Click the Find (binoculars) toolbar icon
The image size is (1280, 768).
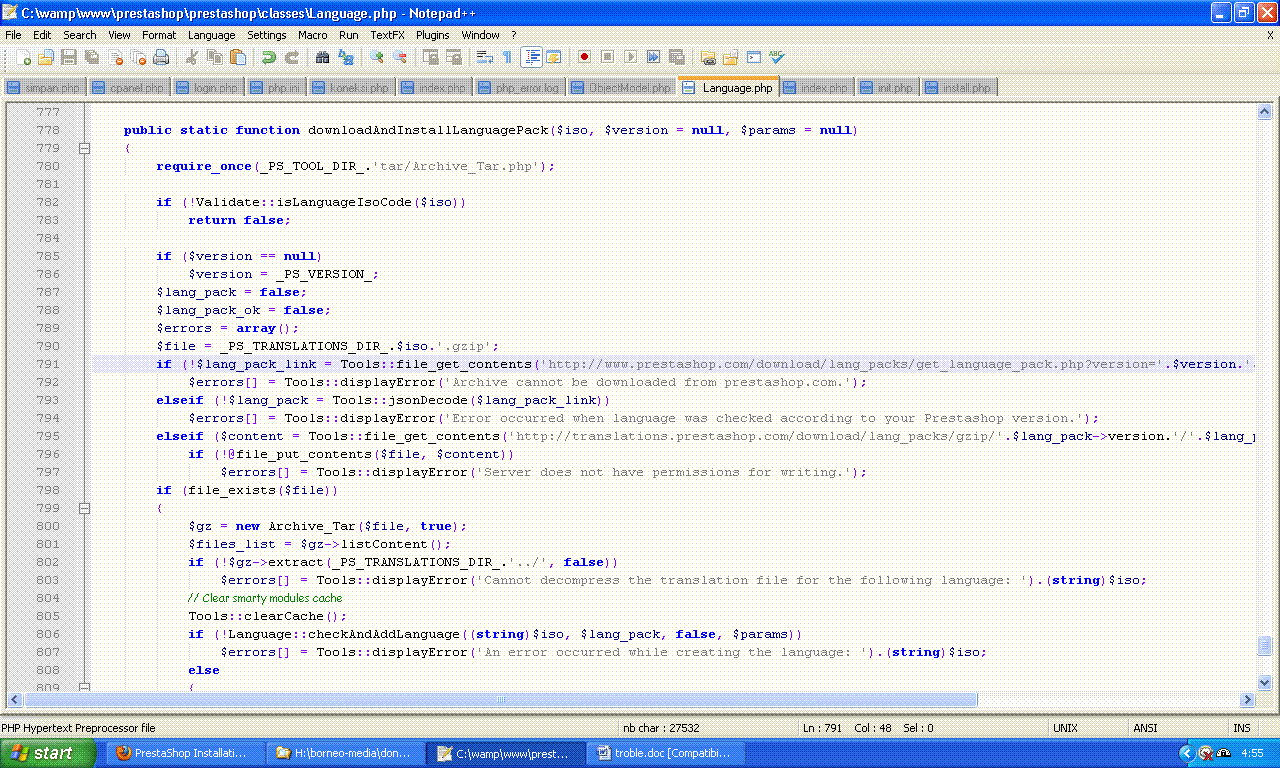point(322,58)
